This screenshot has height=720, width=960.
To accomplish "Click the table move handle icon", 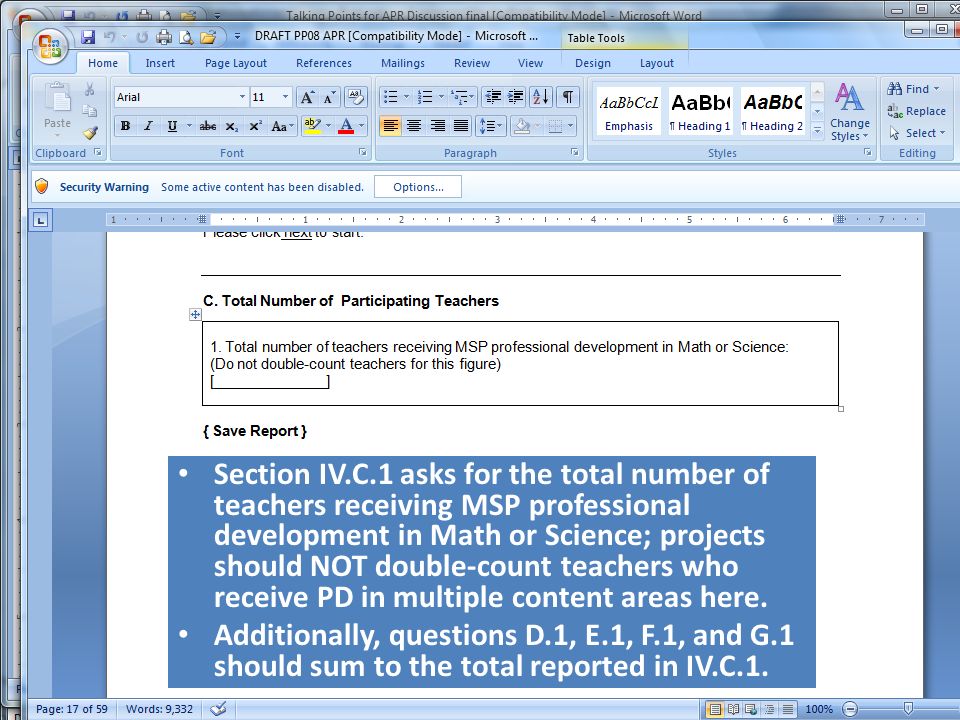I will pos(195,315).
